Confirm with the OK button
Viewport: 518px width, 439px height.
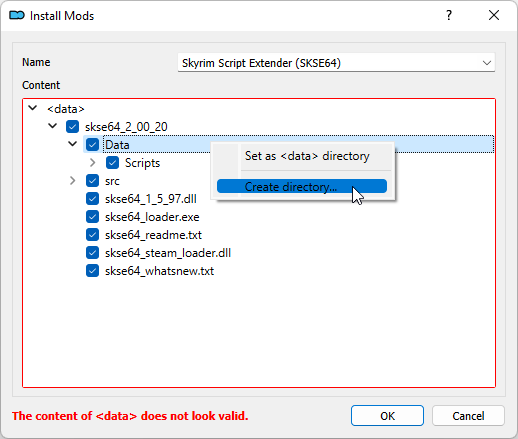coord(387,416)
